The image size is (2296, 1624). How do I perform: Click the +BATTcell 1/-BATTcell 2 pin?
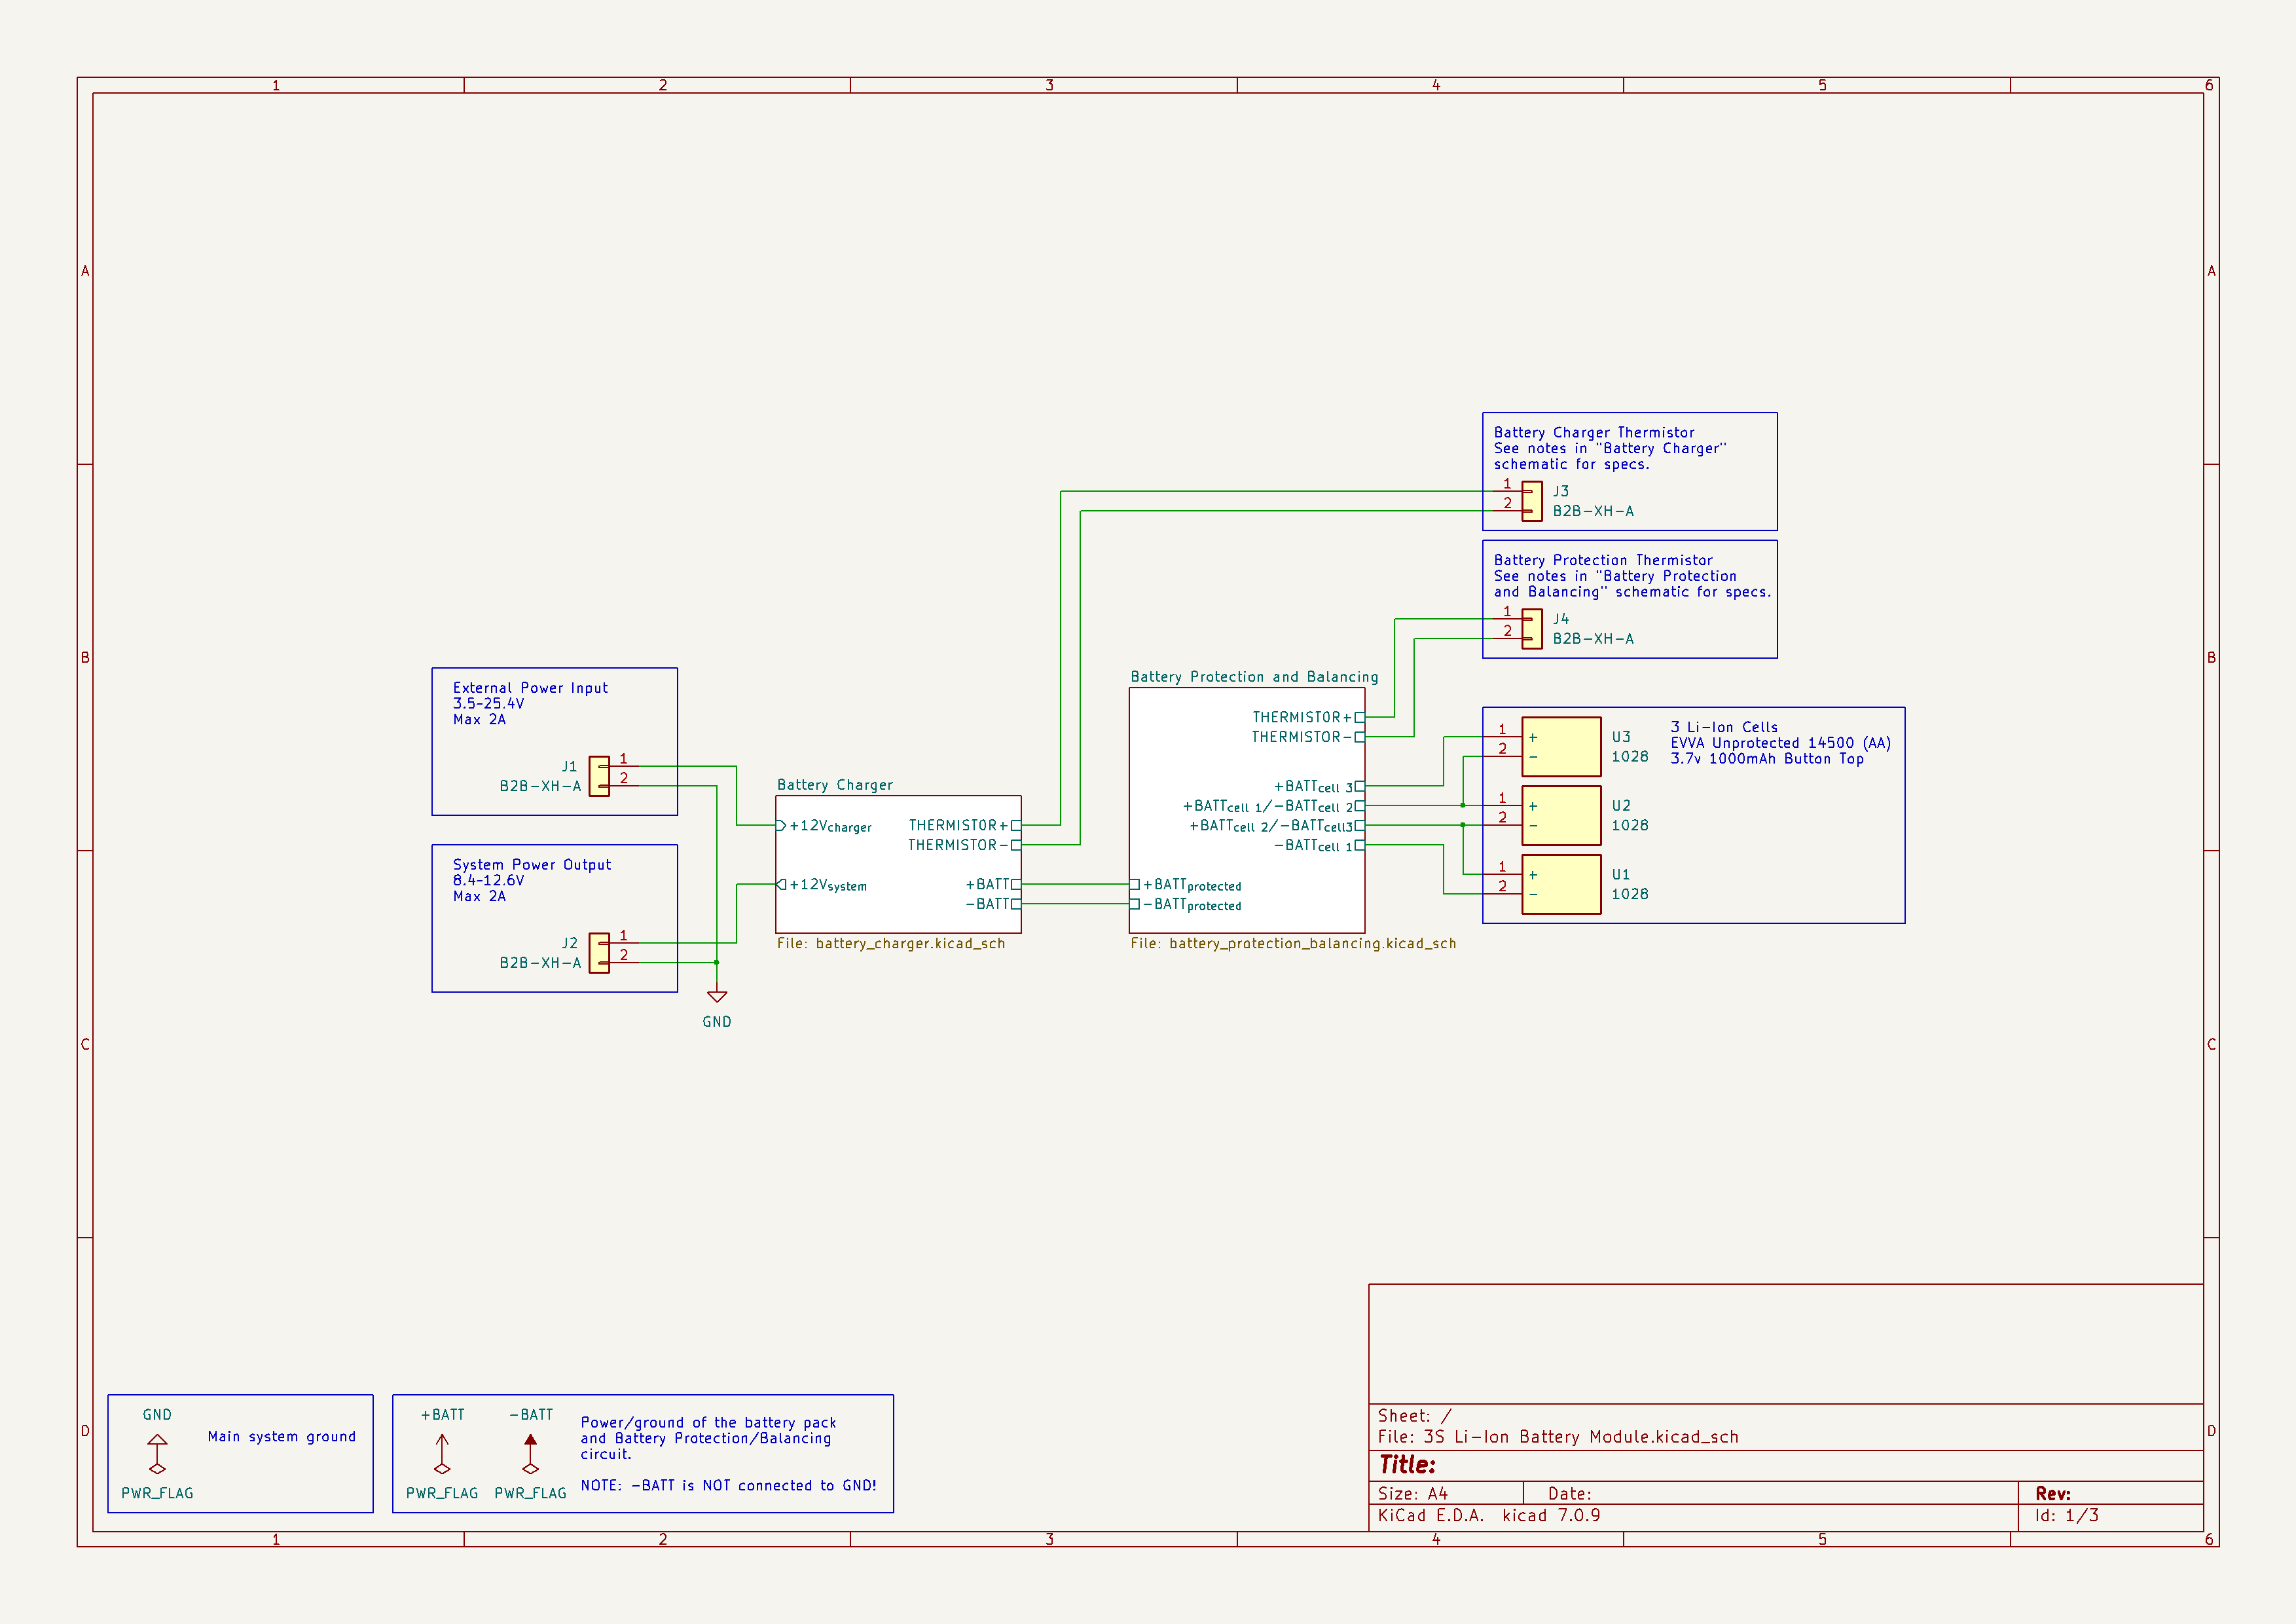pyautogui.click(x=1273, y=806)
